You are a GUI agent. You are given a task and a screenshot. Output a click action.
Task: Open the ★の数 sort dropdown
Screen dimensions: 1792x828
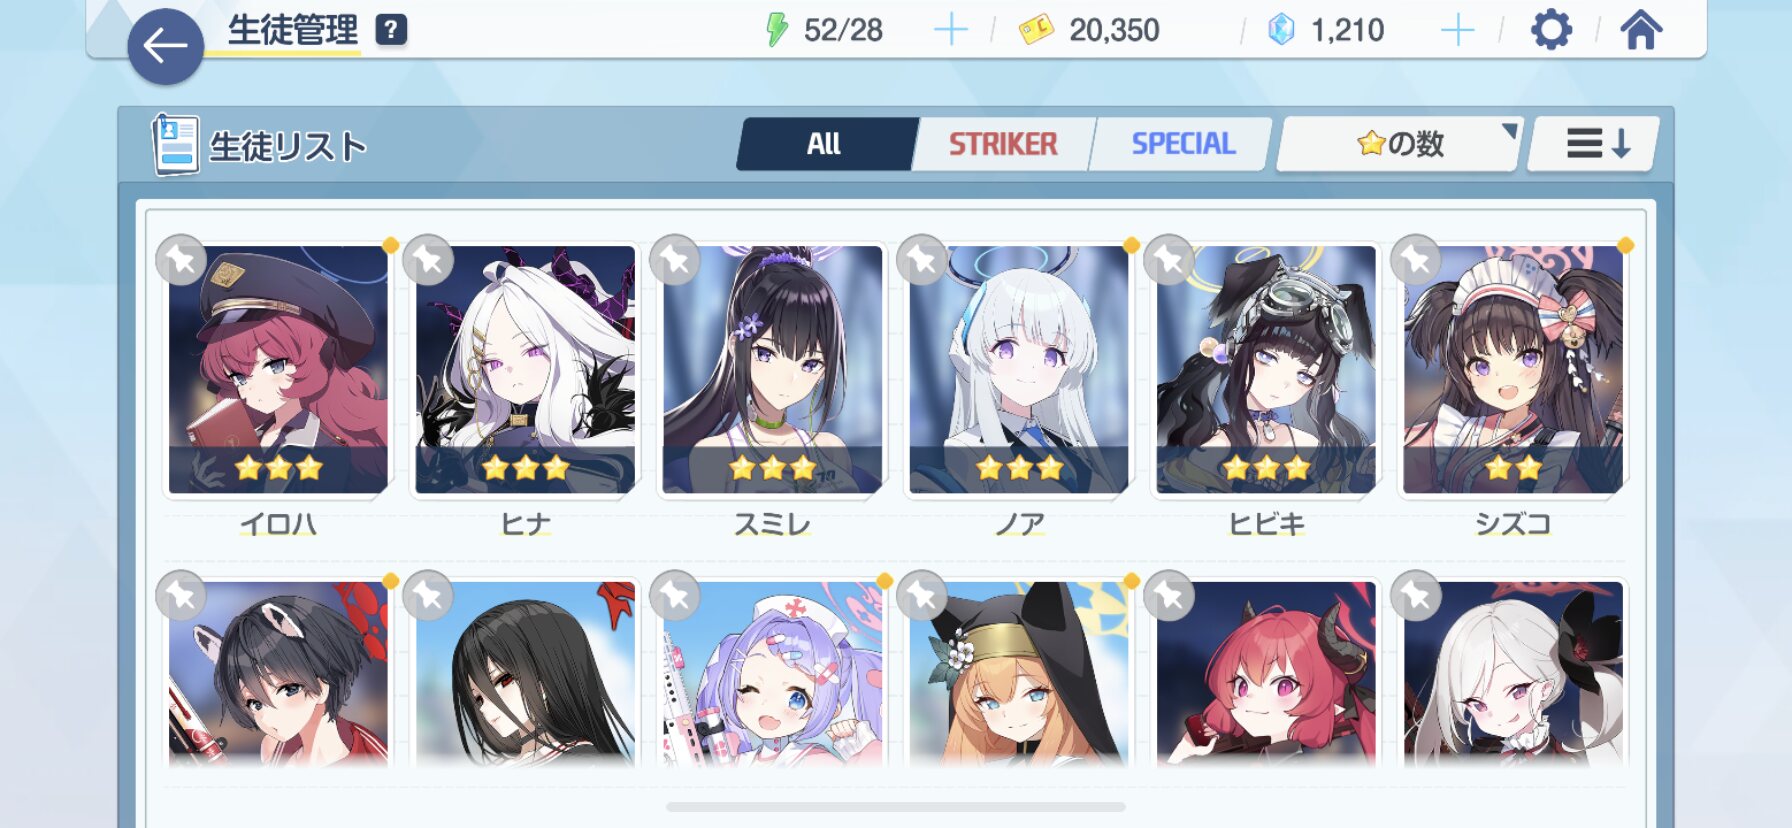pyautogui.click(x=1400, y=144)
